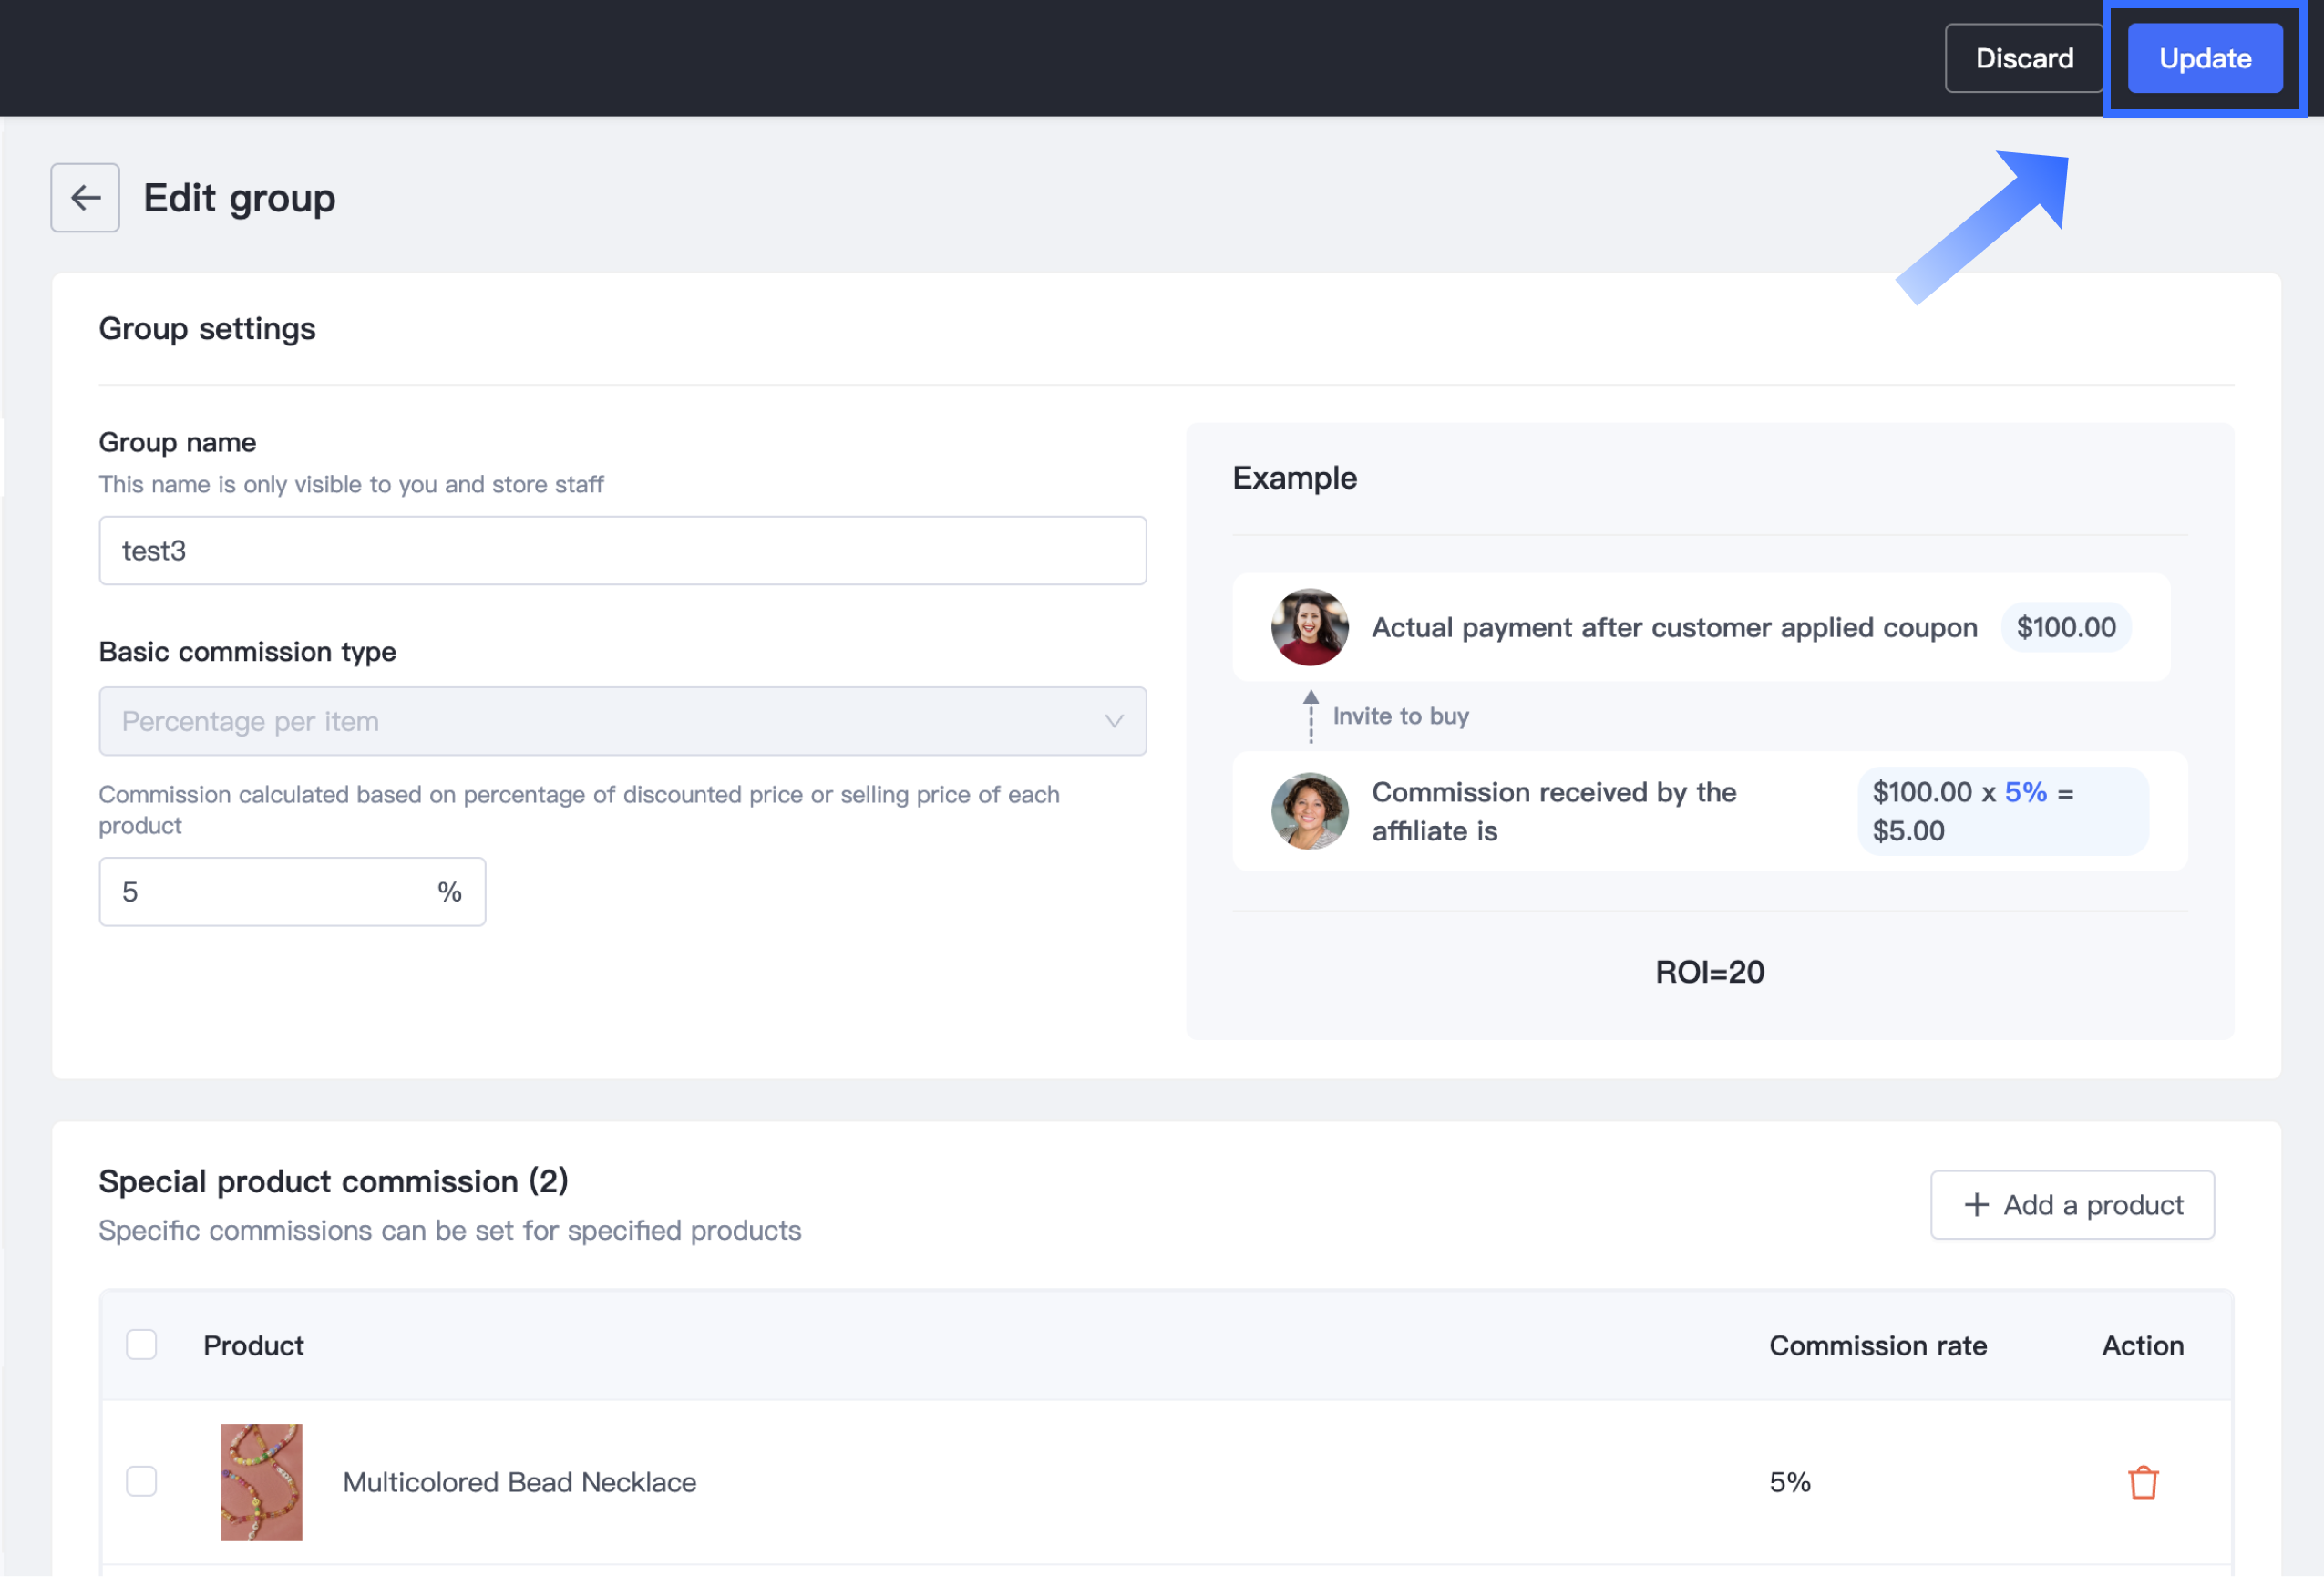
Task: Click the Invite to buy dashed arrow
Action: [1310, 716]
